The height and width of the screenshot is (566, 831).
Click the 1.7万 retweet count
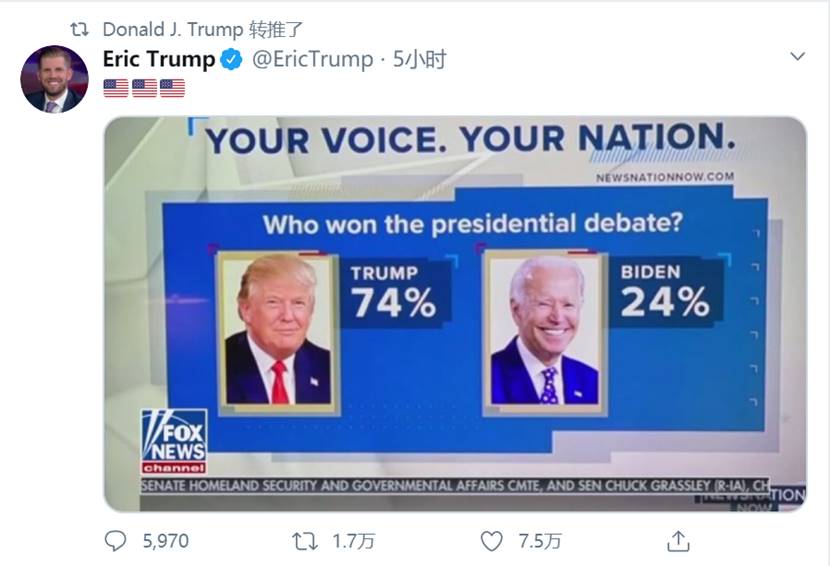354,541
